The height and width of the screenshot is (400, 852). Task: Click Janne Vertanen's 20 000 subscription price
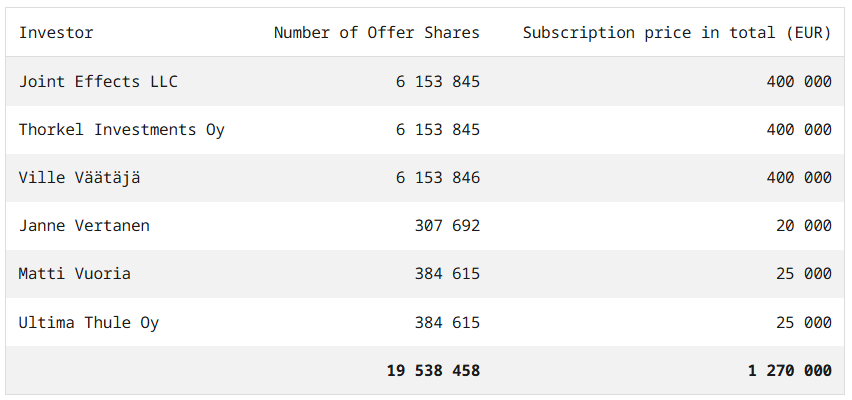pyautogui.click(x=803, y=226)
